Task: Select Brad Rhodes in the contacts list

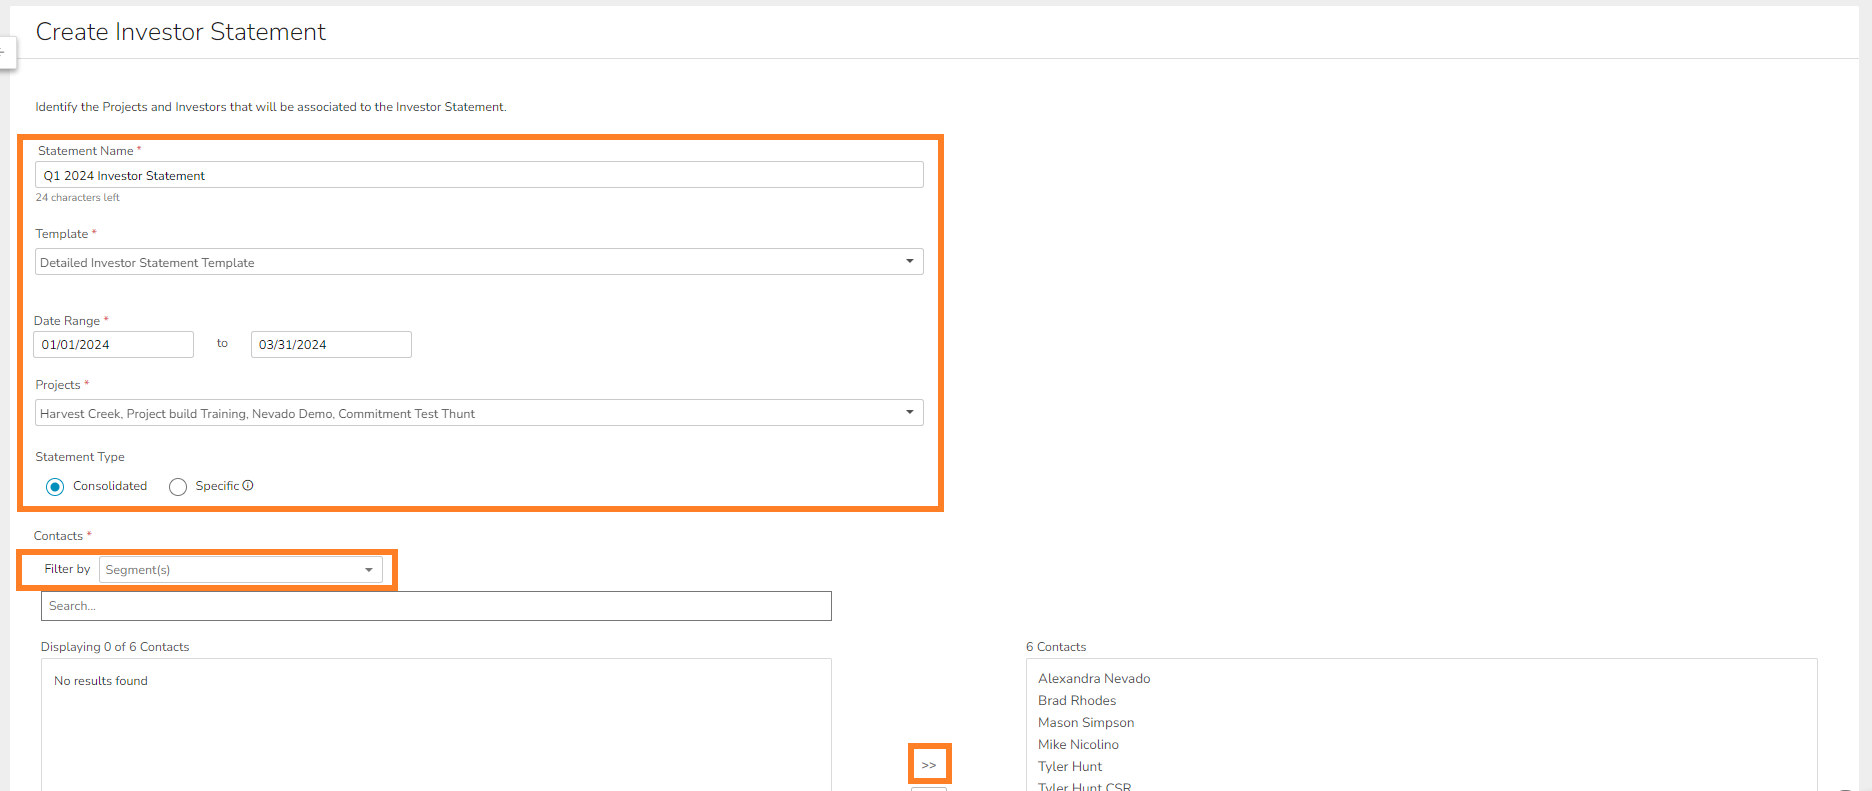Action: (1077, 701)
